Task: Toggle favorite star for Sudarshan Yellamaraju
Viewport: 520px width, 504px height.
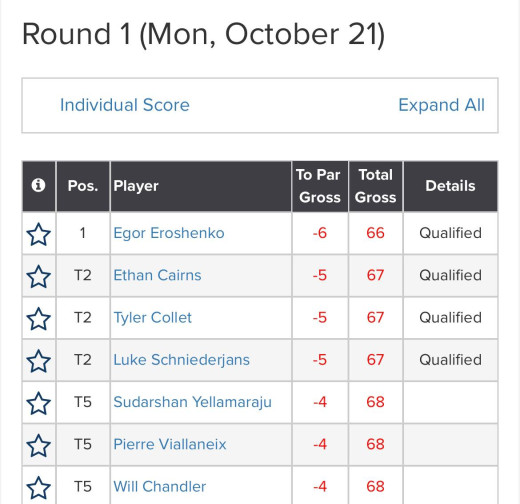Action: tap(39, 403)
